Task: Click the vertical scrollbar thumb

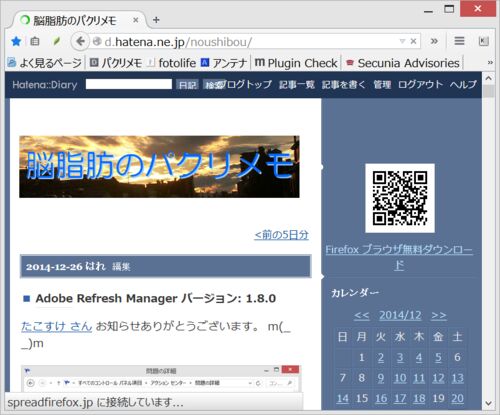Action: tap(489, 91)
